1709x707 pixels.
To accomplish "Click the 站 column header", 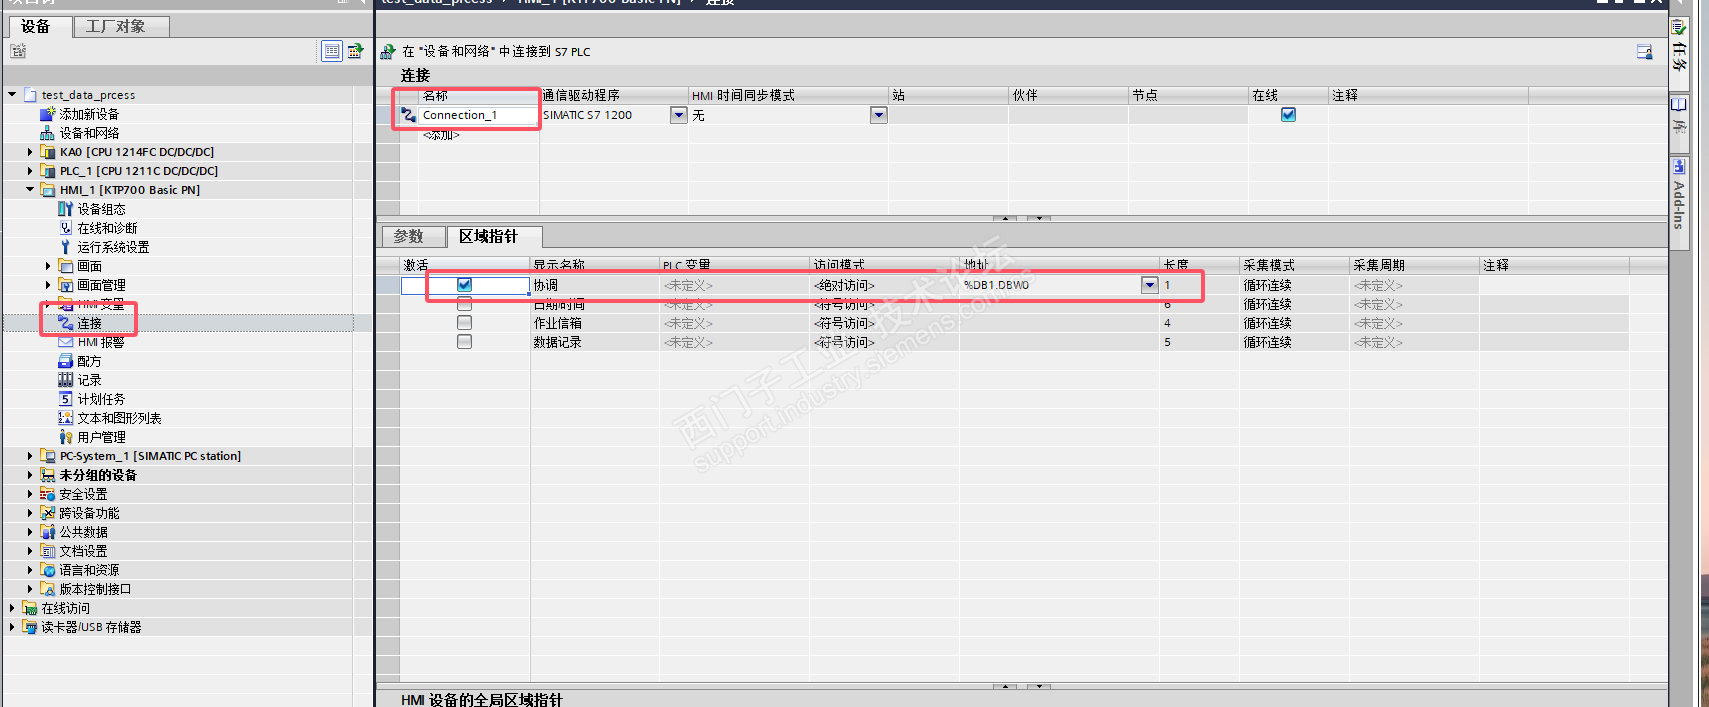I will [948, 95].
